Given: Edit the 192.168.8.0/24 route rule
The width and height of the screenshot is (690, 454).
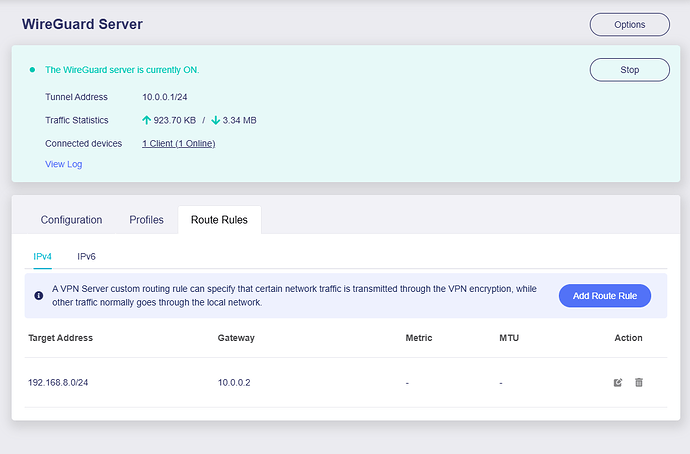Looking at the screenshot, I should (618, 383).
